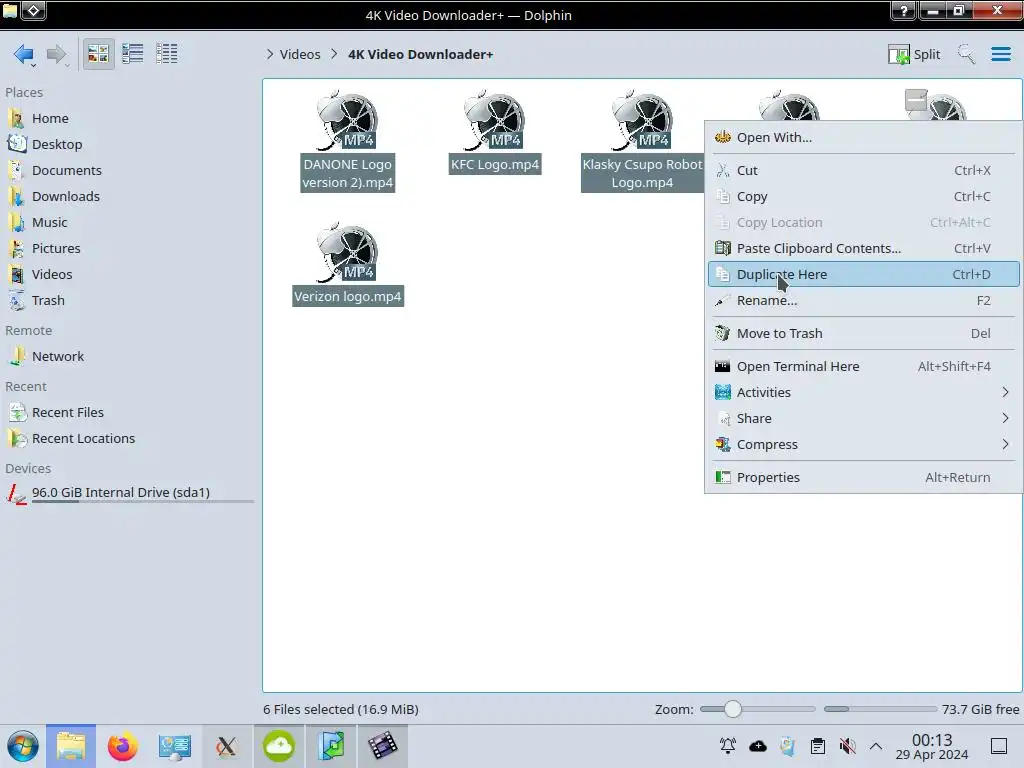
Task: Open the film clapper video taskbar app
Action: [x=383, y=746]
